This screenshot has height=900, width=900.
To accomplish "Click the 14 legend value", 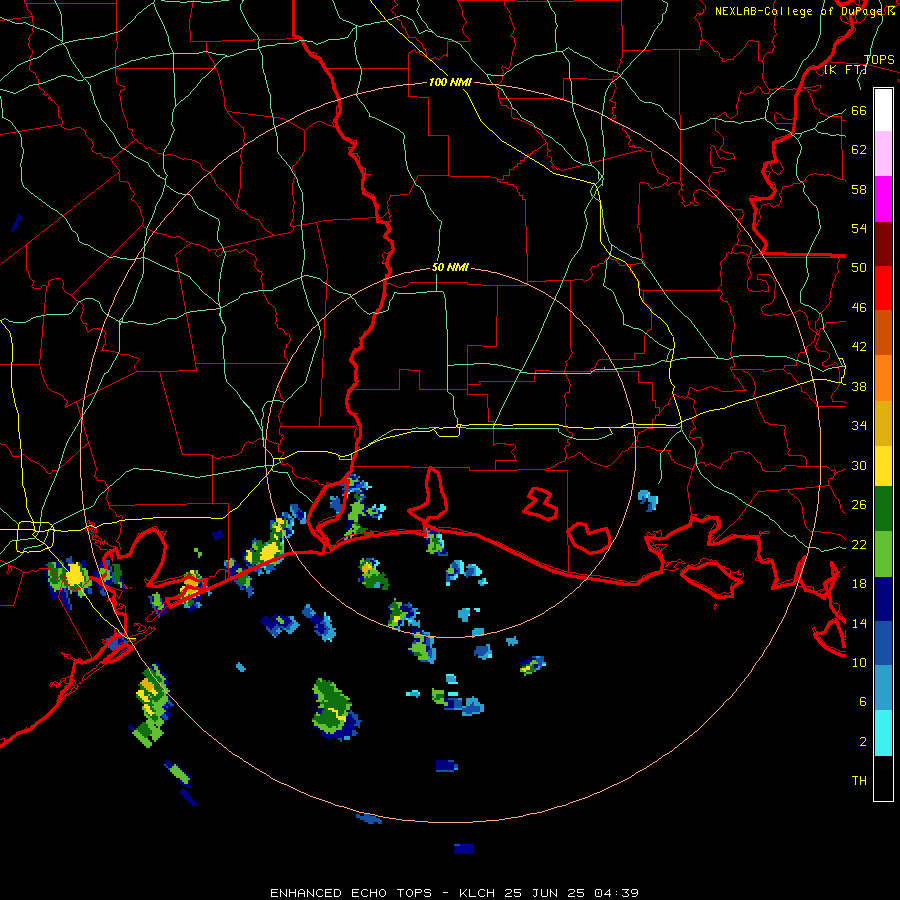I will coord(859,623).
